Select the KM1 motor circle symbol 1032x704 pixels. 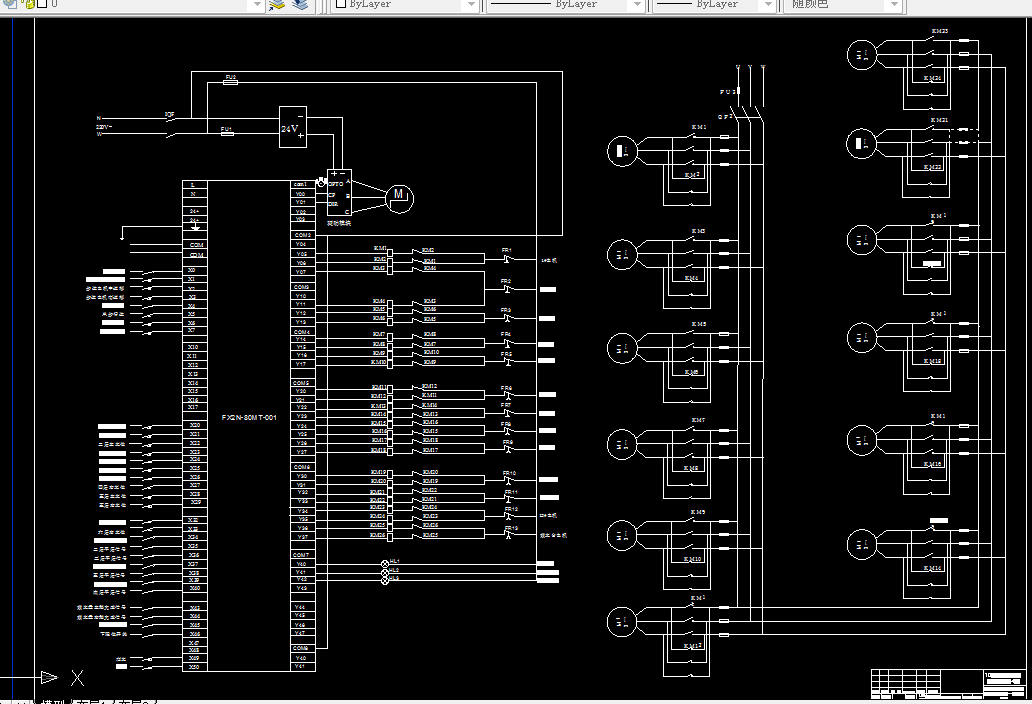[622, 151]
